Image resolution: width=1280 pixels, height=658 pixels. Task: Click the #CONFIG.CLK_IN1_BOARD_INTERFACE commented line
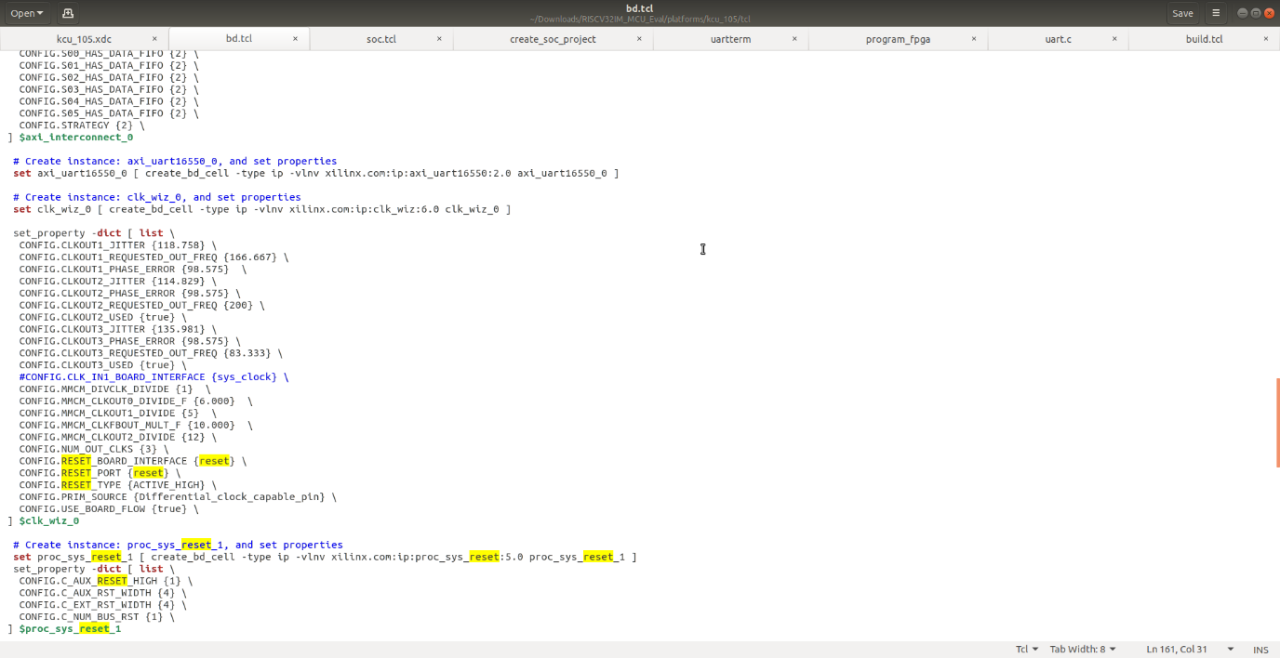point(154,377)
